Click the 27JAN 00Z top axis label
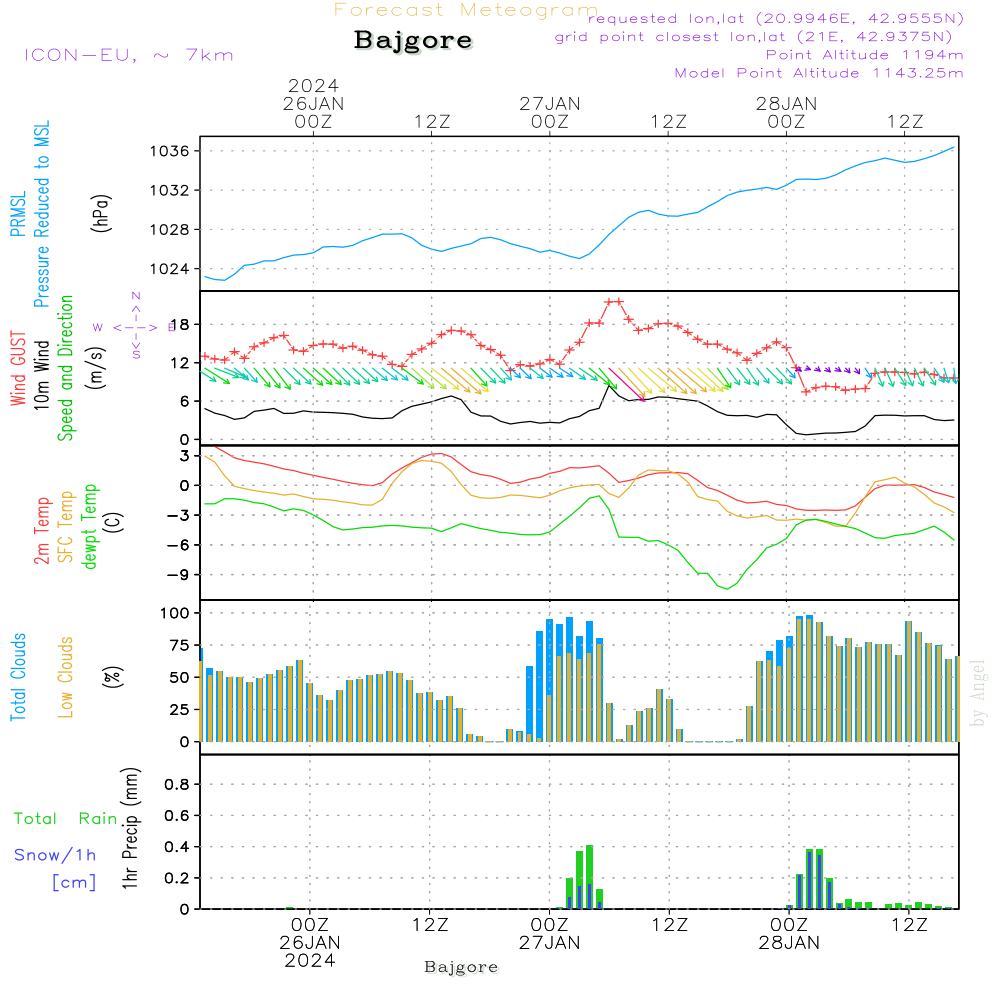The width and height of the screenshot is (1000, 1000). pyautogui.click(x=550, y=112)
